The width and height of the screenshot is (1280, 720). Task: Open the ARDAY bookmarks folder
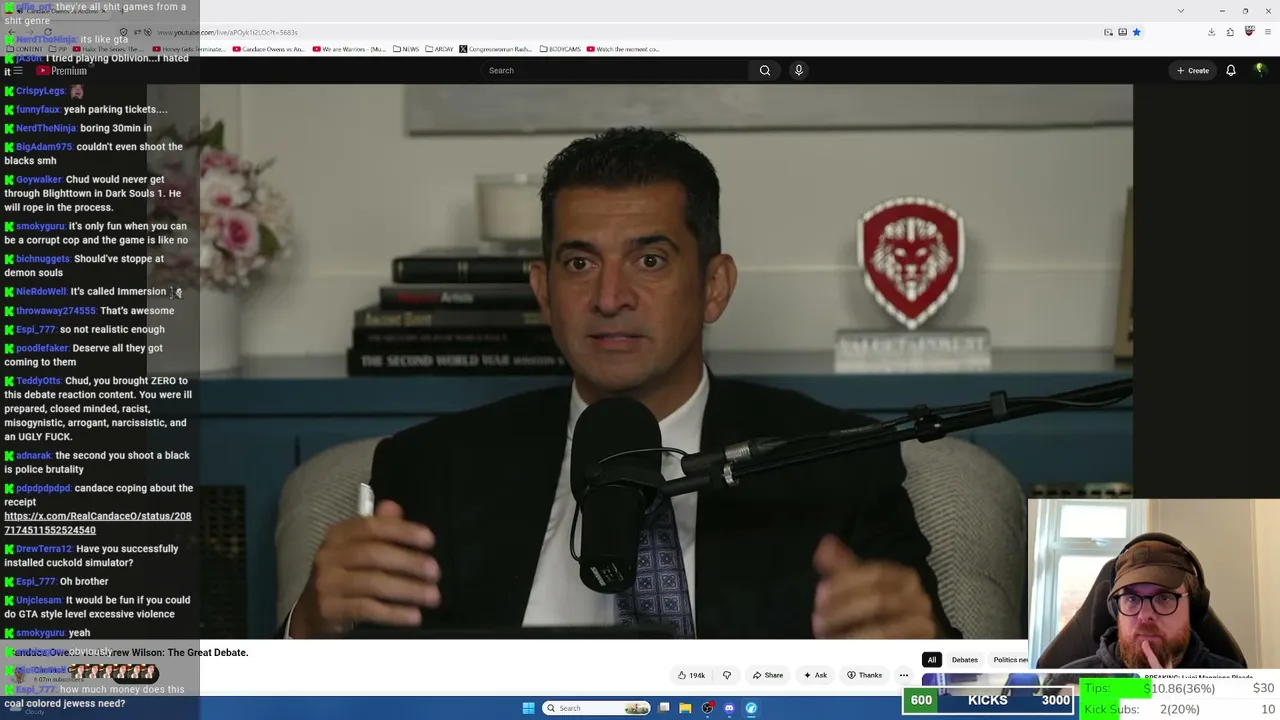pyautogui.click(x=439, y=49)
